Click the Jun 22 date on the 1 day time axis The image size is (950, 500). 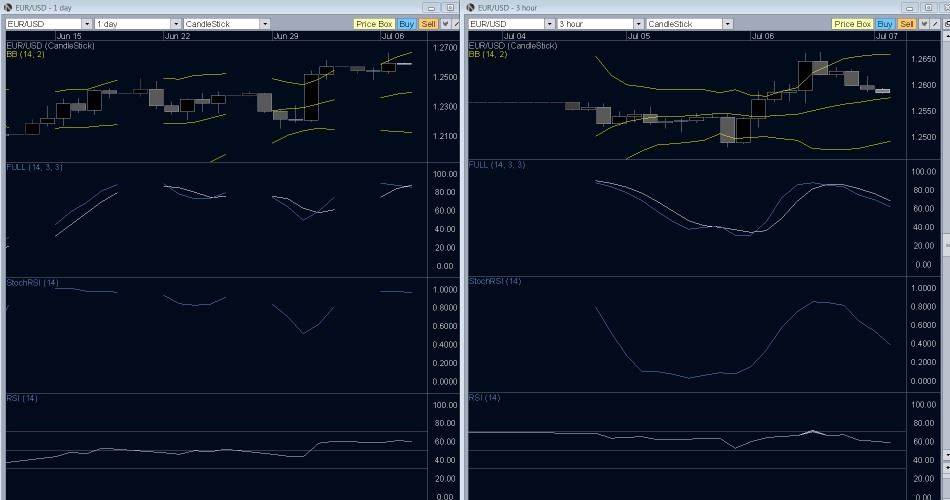point(178,36)
